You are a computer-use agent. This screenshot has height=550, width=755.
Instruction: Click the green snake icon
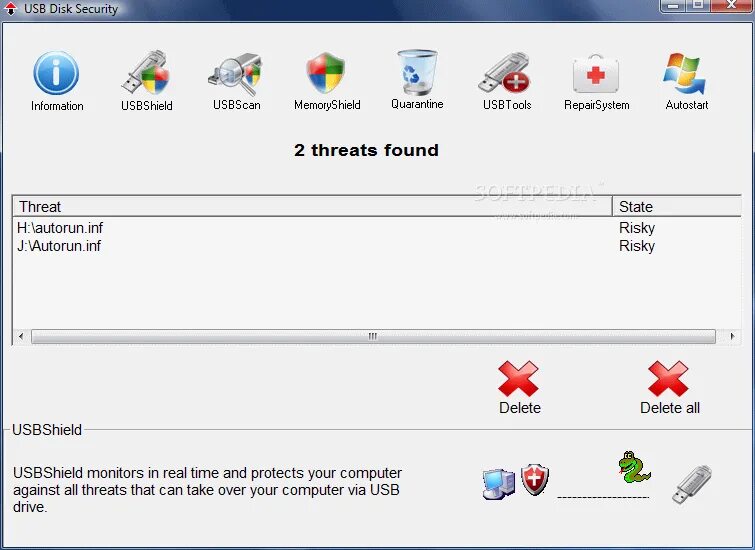634,467
